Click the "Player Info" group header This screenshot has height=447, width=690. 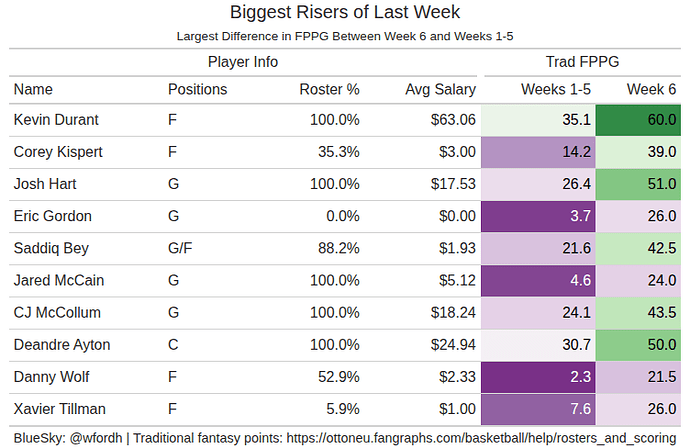[243, 62]
